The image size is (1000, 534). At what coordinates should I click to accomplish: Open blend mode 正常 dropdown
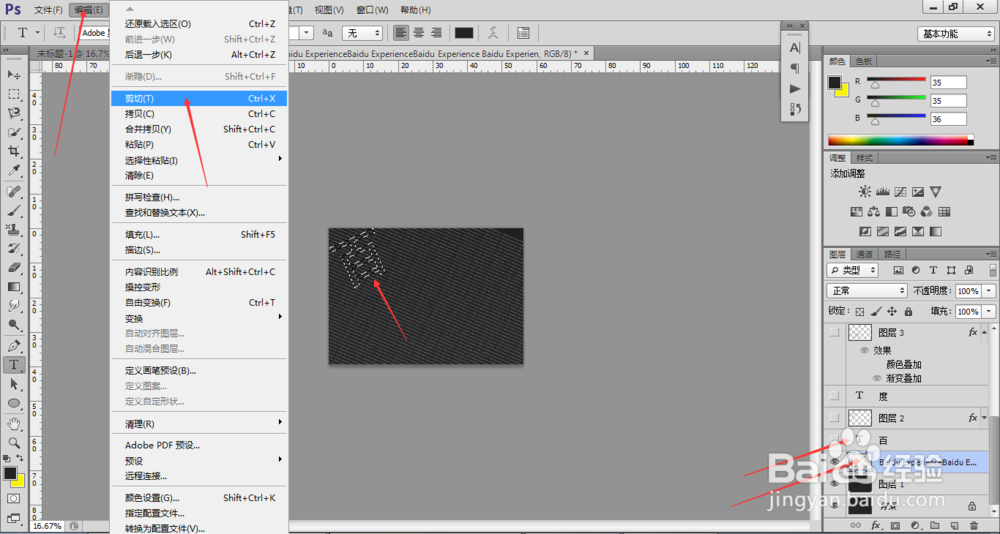point(867,290)
